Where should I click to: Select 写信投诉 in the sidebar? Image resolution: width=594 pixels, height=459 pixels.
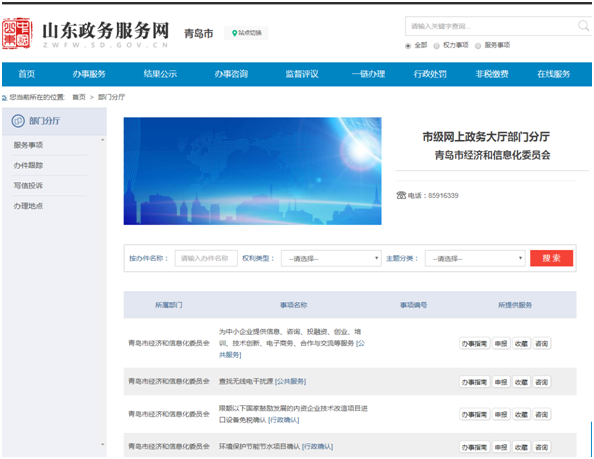tap(28, 186)
